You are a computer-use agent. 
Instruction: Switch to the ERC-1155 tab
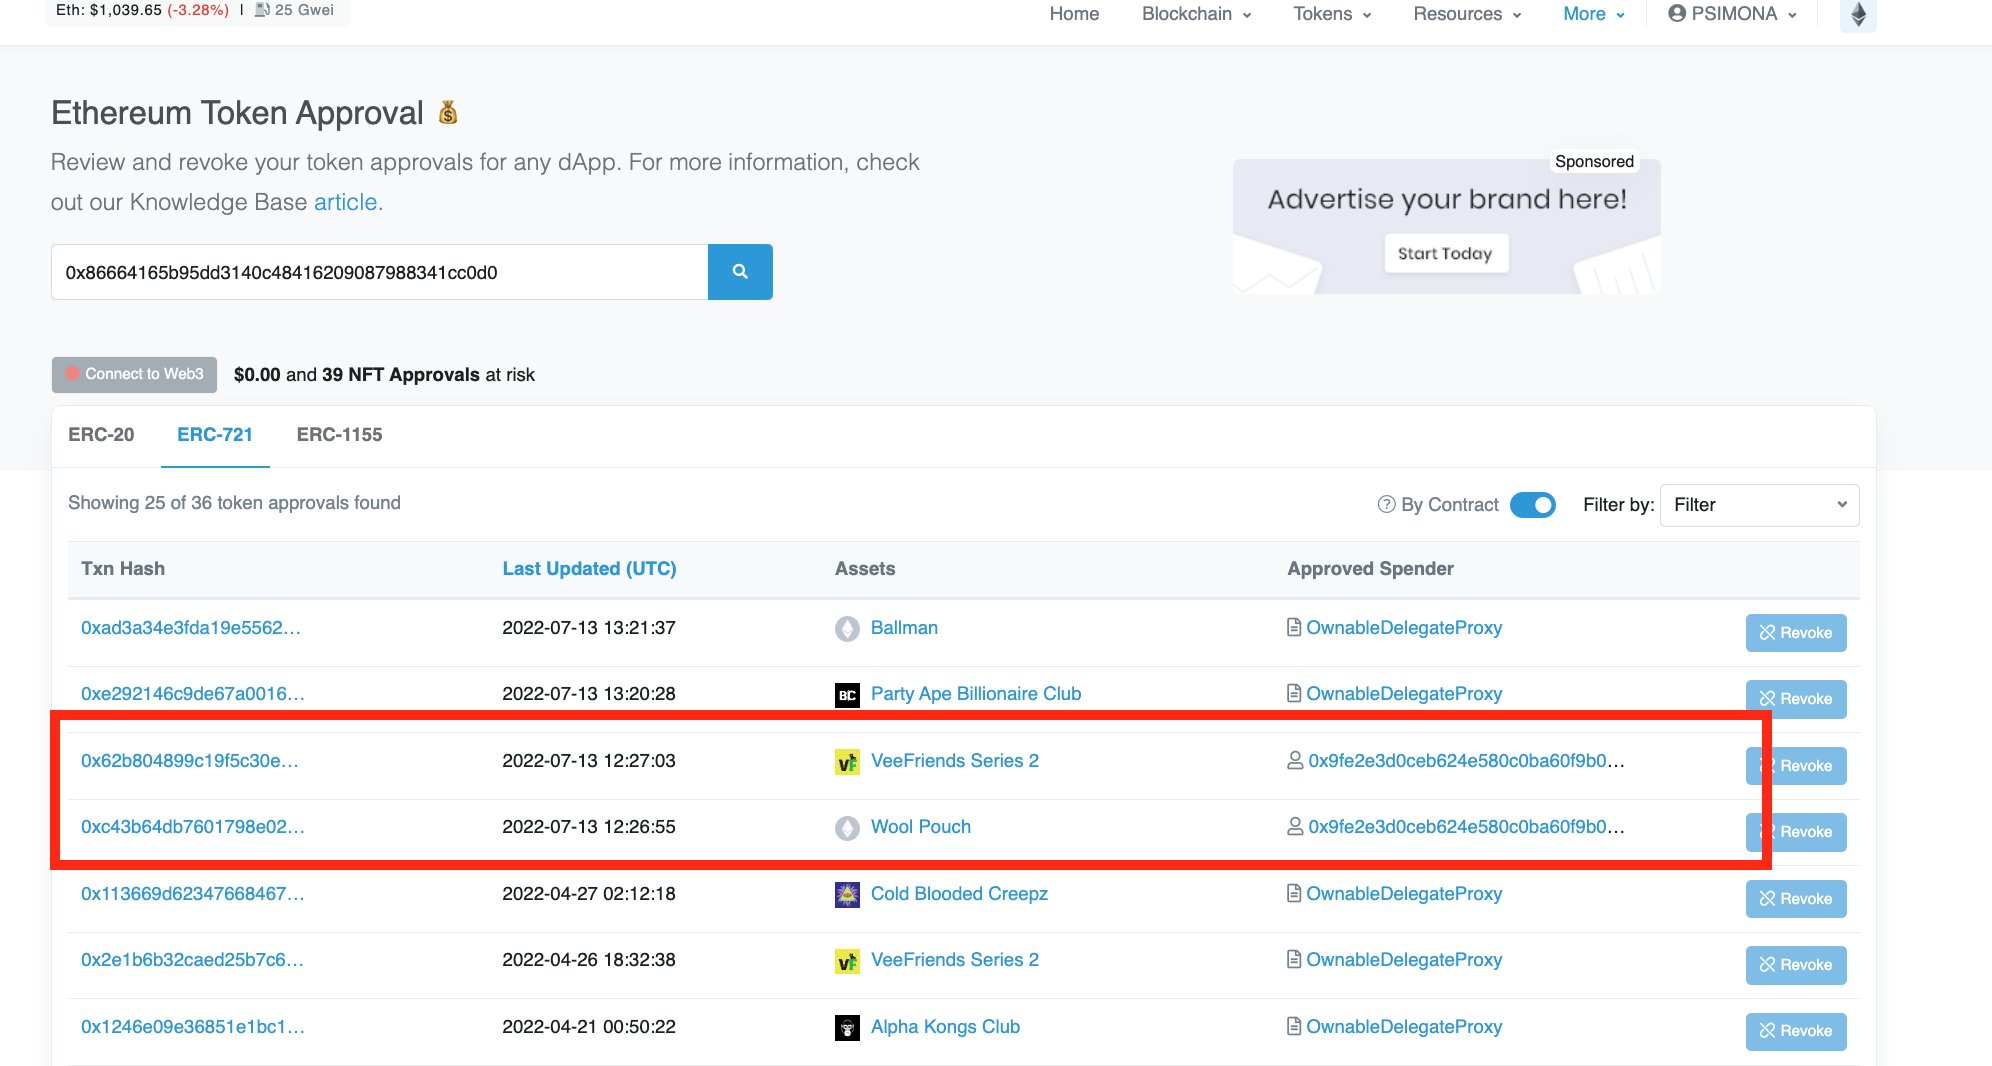pos(339,435)
